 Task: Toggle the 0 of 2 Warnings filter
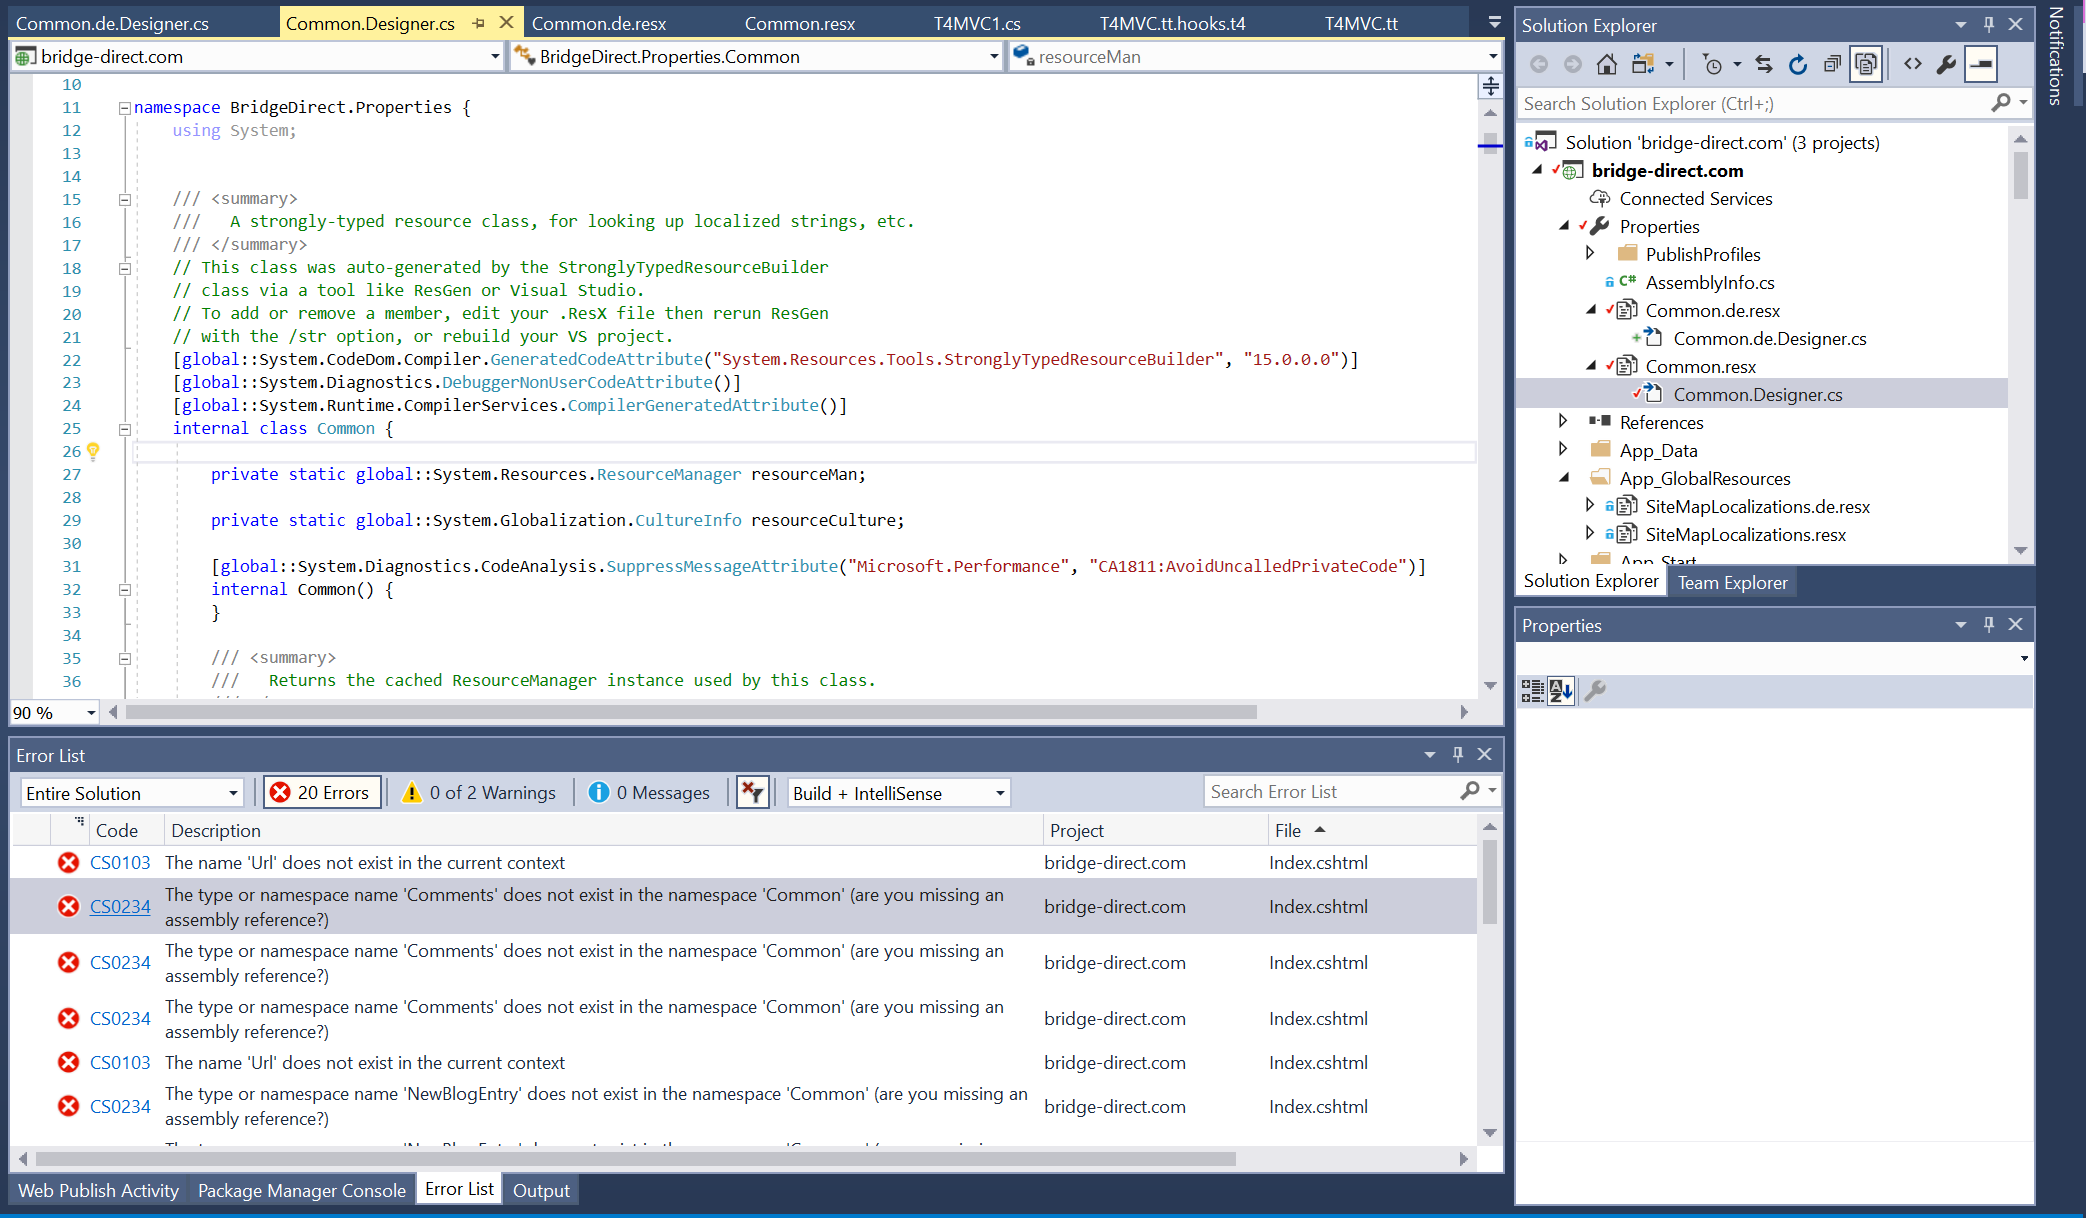click(479, 793)
